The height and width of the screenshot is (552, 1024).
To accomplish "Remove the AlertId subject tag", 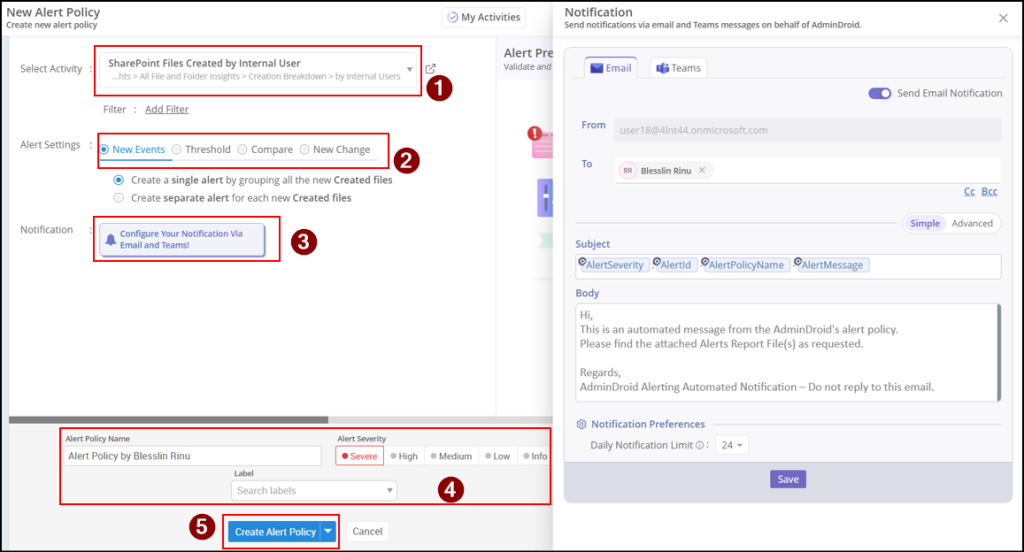I will (x=657, y=261).
